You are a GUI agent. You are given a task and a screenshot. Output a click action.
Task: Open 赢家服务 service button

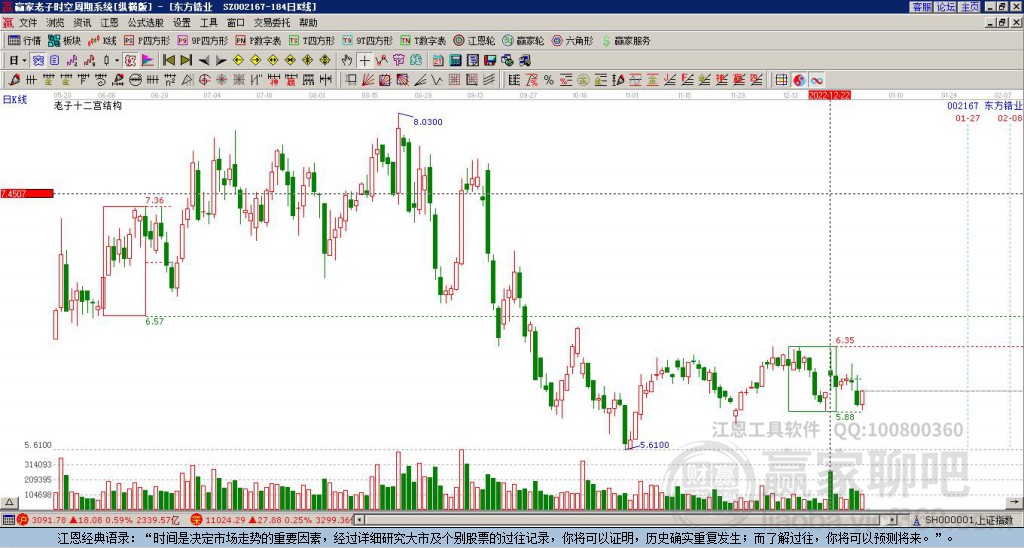click(x=626, y=41)
